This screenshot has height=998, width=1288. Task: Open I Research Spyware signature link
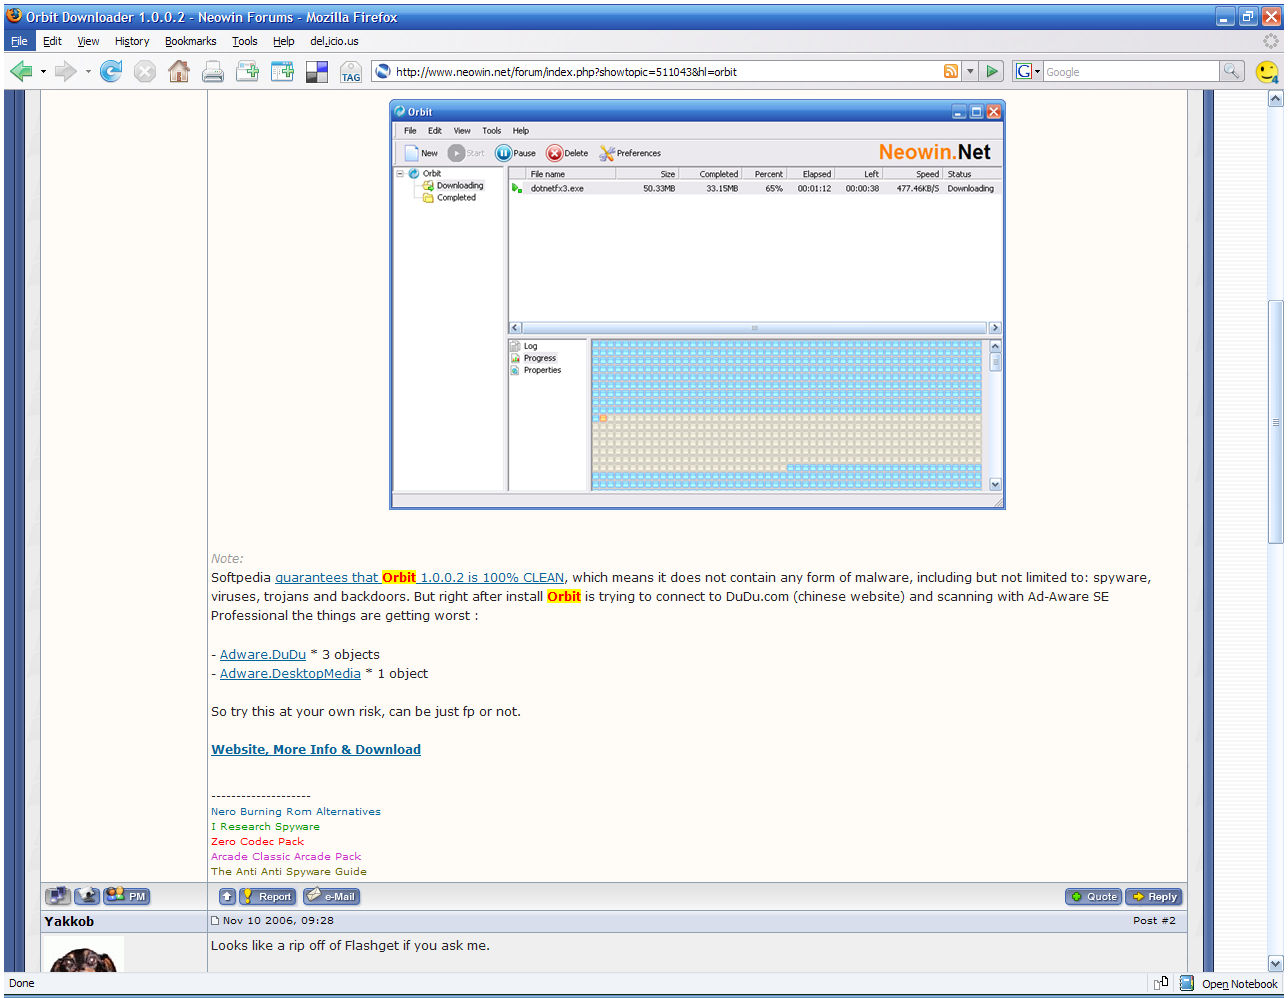[265, 826]
